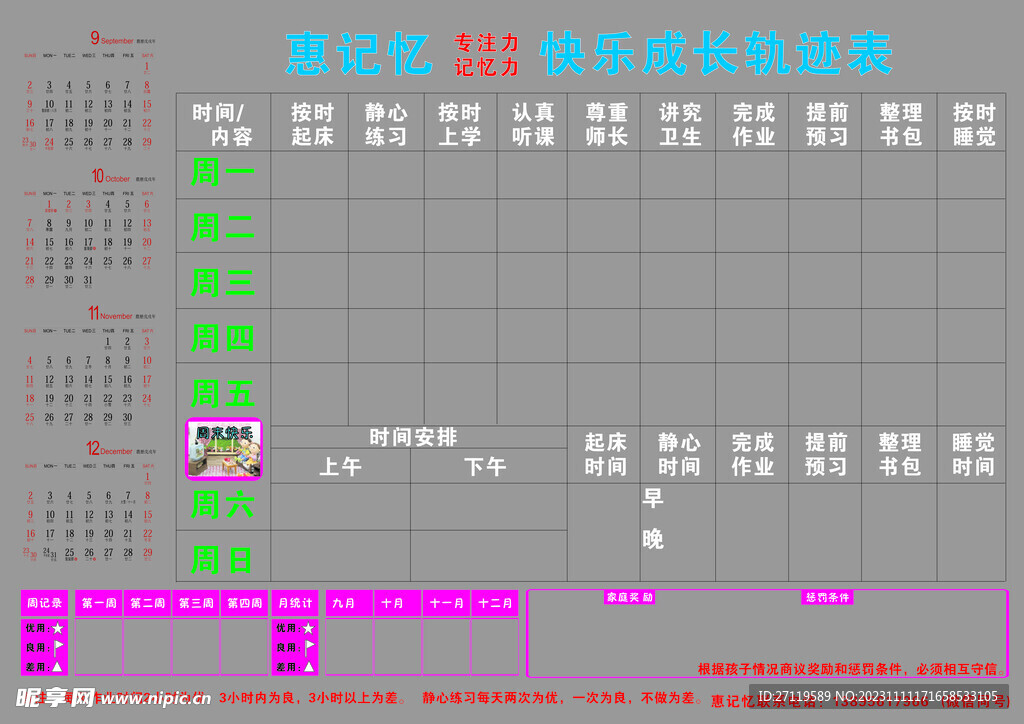
Task: Click the 静心练习 column header
Action: [386, 123]
